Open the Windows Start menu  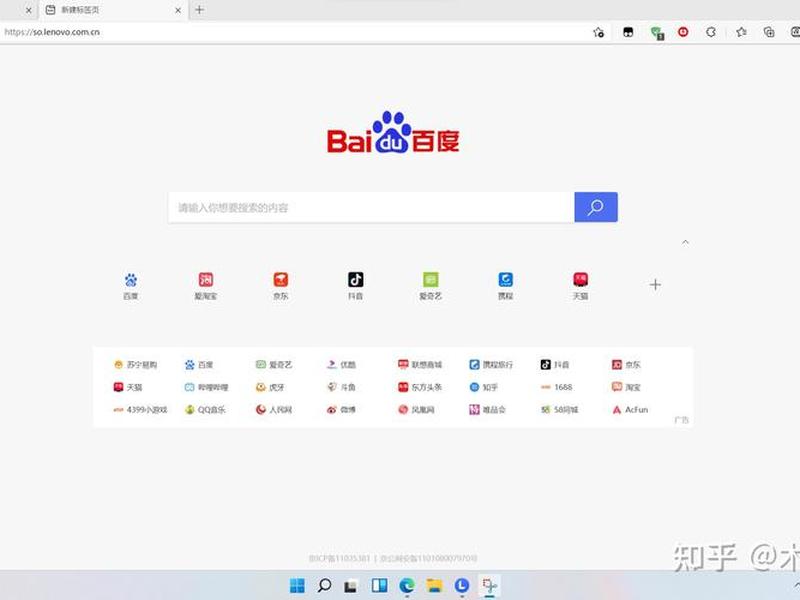297,585
